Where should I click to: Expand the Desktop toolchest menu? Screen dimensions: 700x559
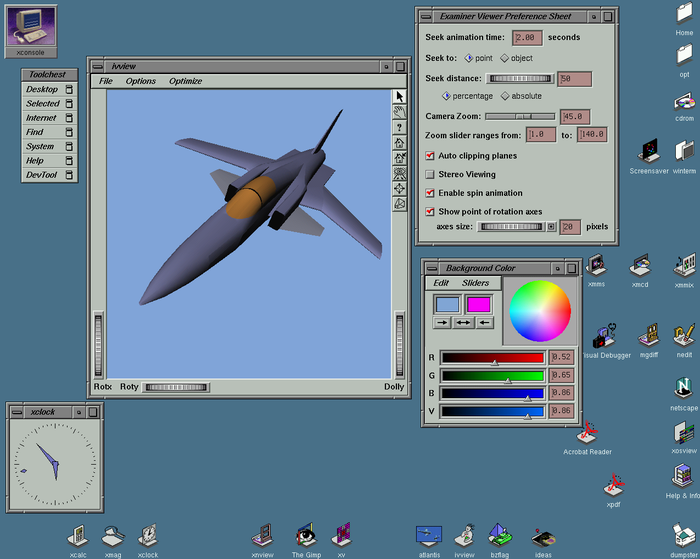click(42, 89)
